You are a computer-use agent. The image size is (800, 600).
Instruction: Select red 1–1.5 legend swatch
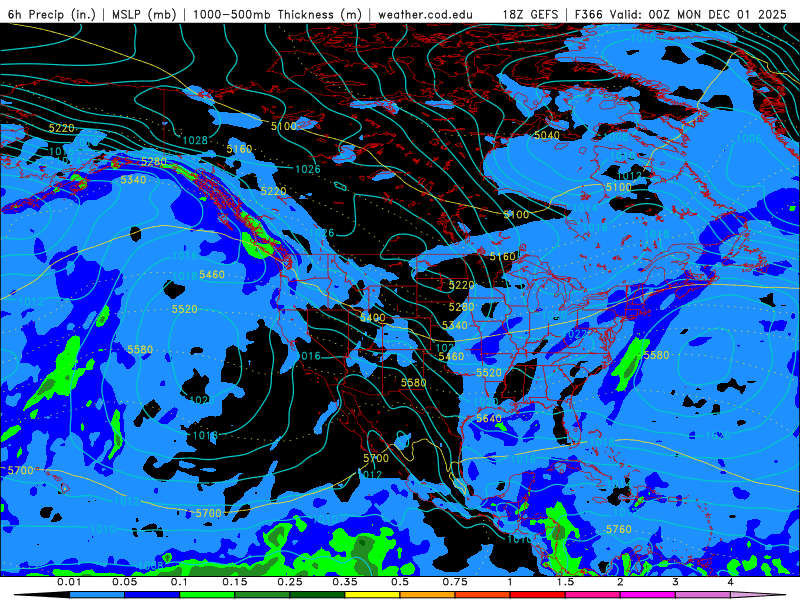click(x=538, y=595)
